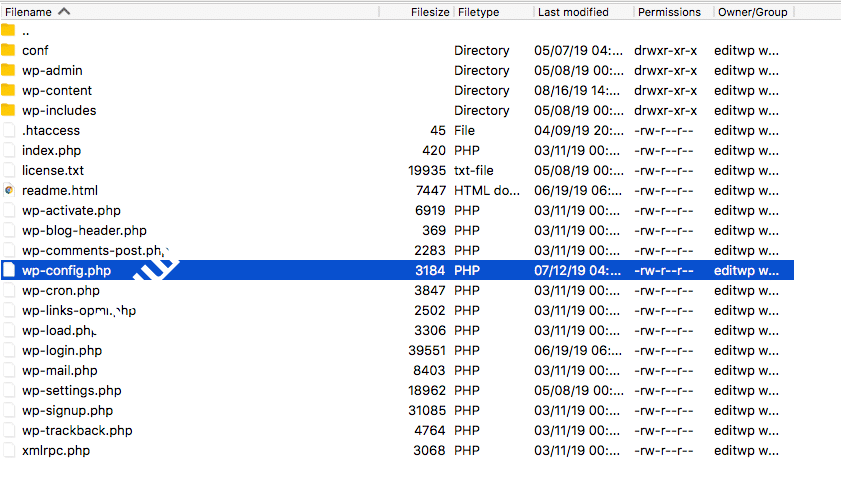Click the 04/09/19 last modified date

pyautogui.click(x=579, y=130)
